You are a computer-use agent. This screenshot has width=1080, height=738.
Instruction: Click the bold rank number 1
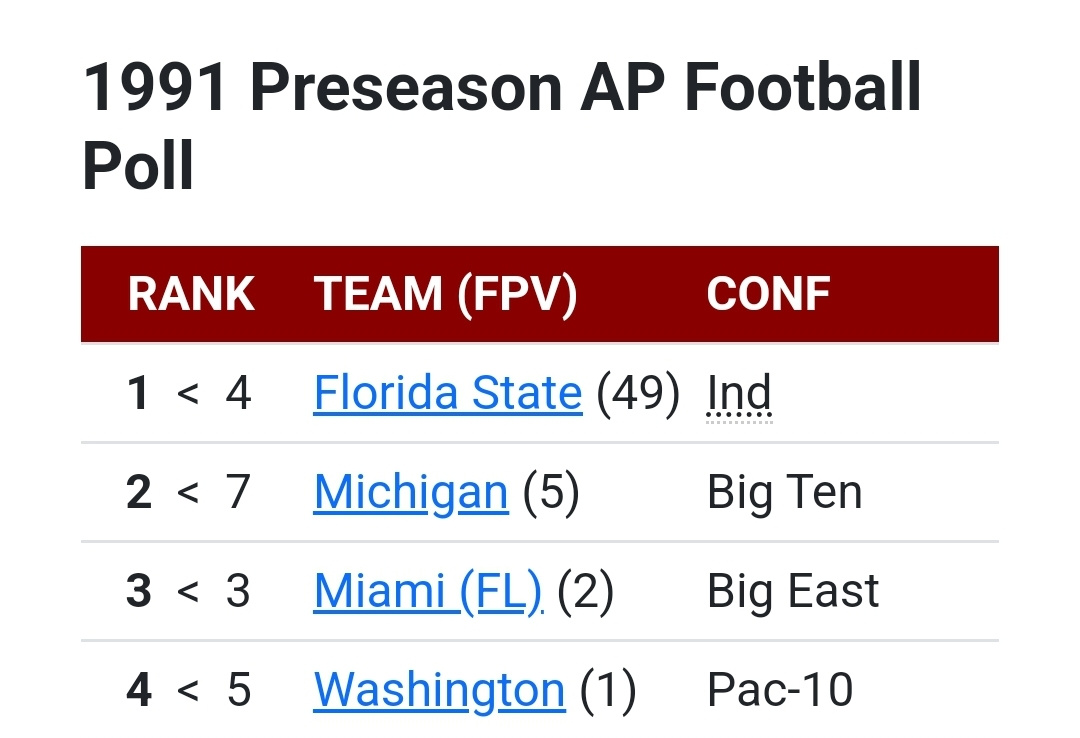(x=139, y=393)
